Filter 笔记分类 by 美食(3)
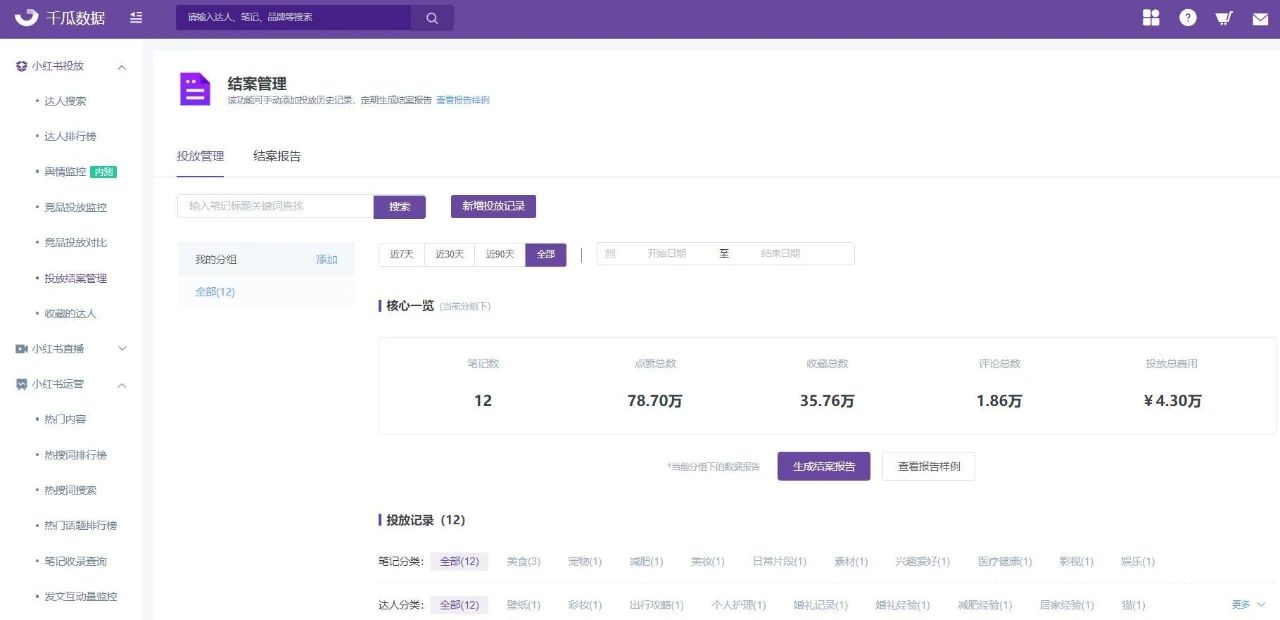This screenshot has height=620, width=1280. click(524, 562)
